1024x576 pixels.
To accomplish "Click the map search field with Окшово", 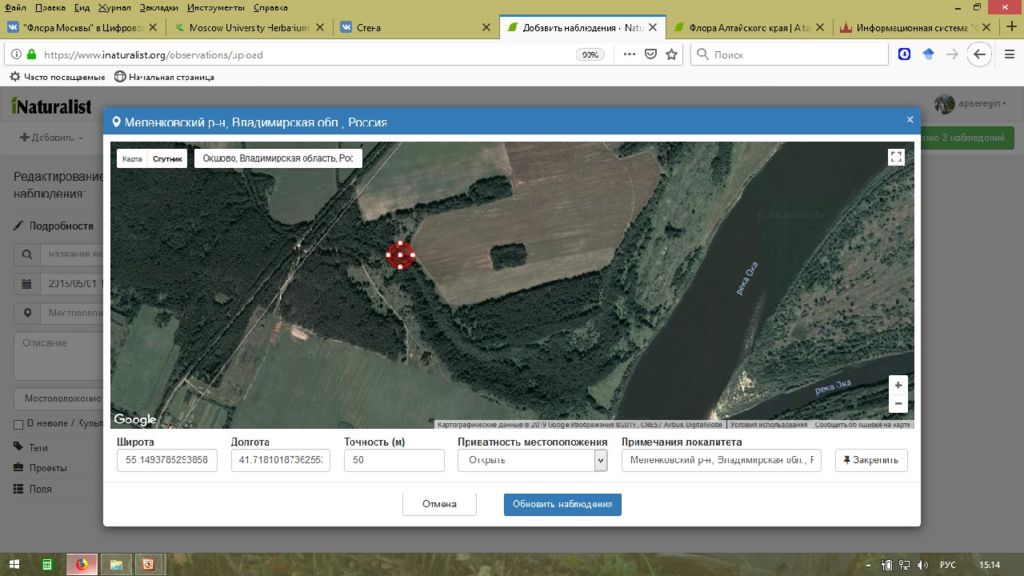I will click(x=278, y=158).
